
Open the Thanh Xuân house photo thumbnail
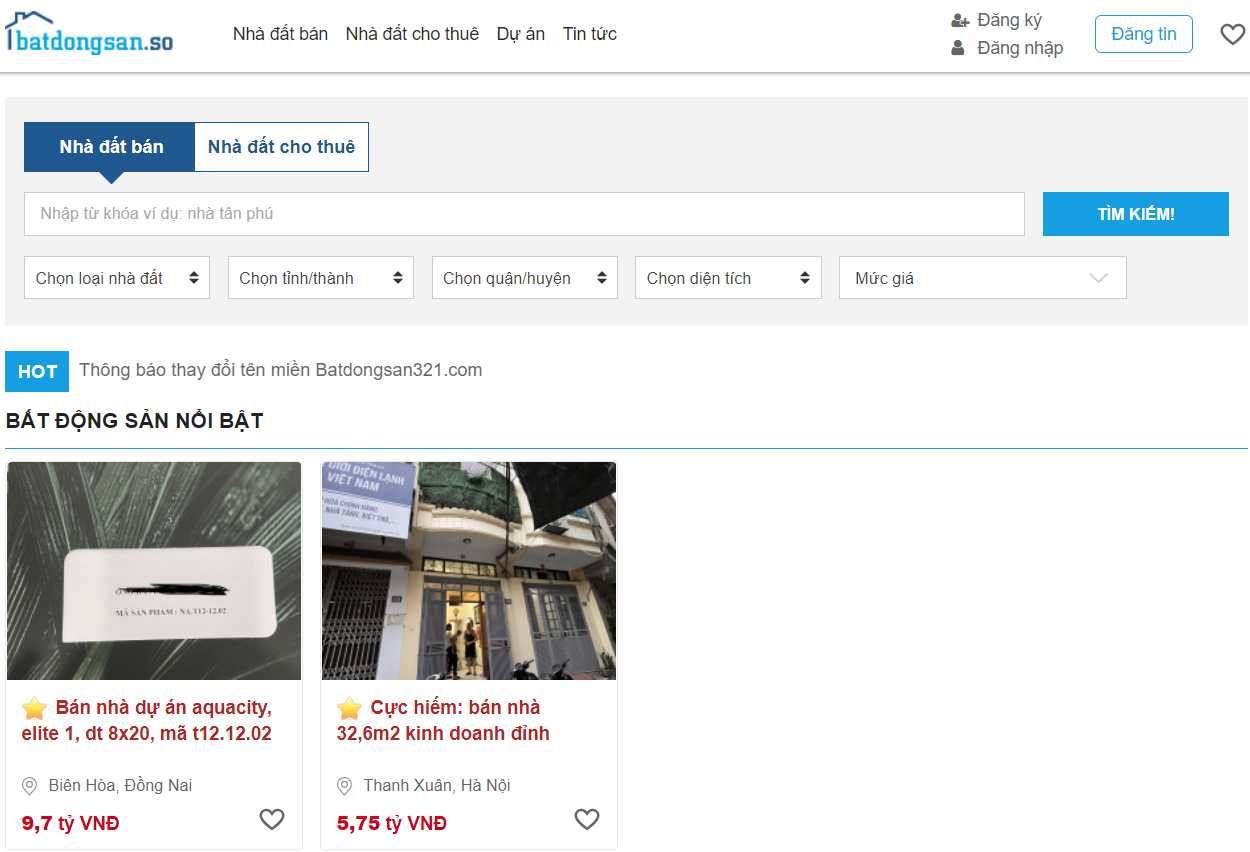[x=468, y=571]
